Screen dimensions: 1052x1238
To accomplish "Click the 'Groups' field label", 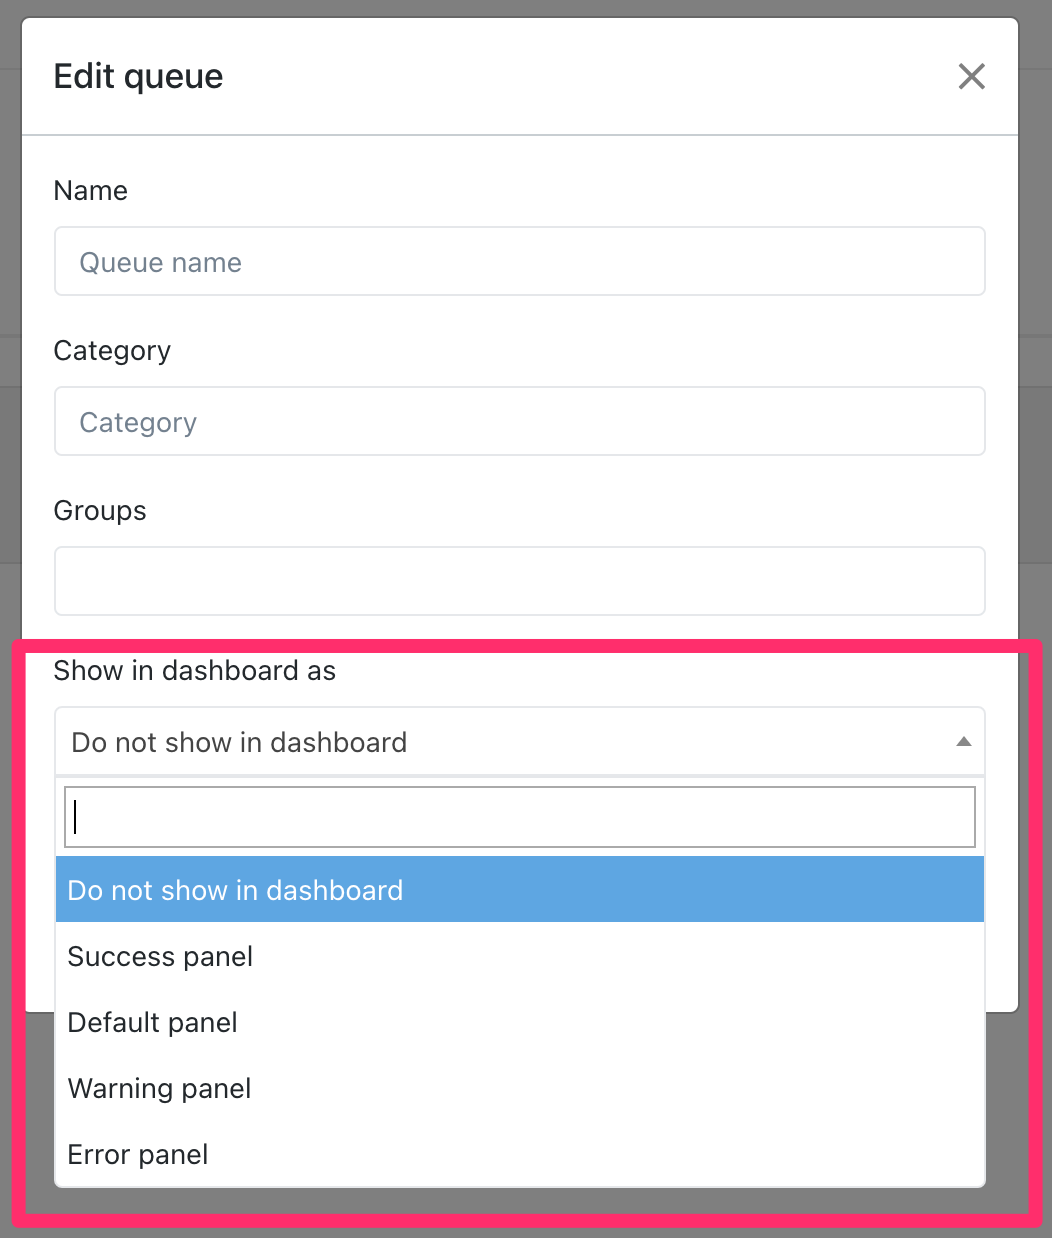I will [x=100, y=511].
